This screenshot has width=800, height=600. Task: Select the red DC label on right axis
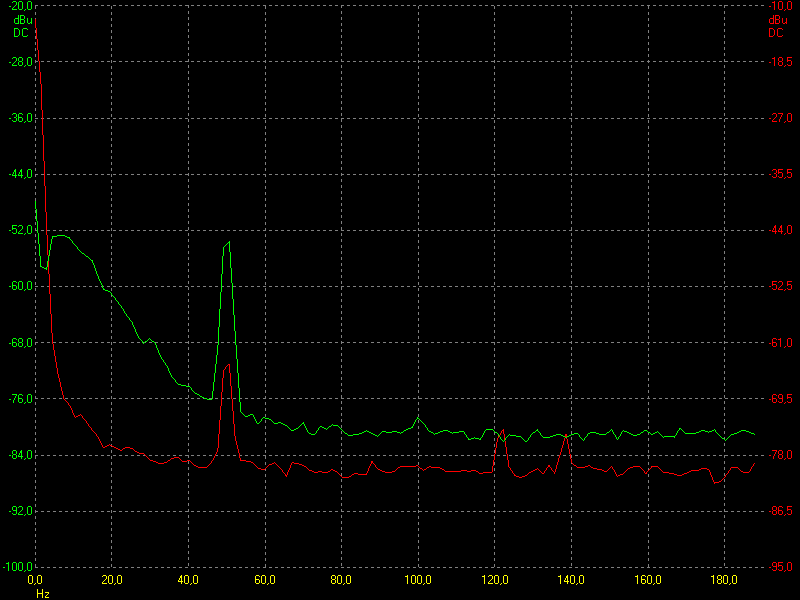click(776, 33)
